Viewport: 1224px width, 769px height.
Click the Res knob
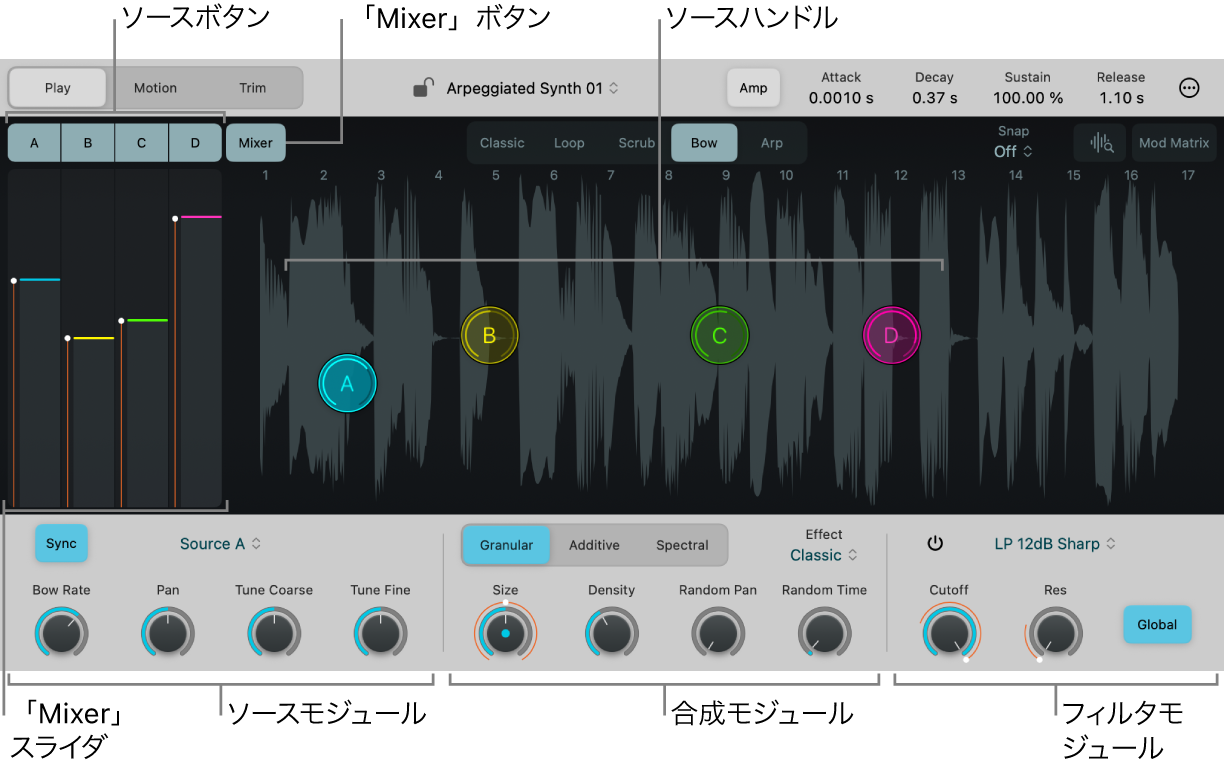[1055, 633]
